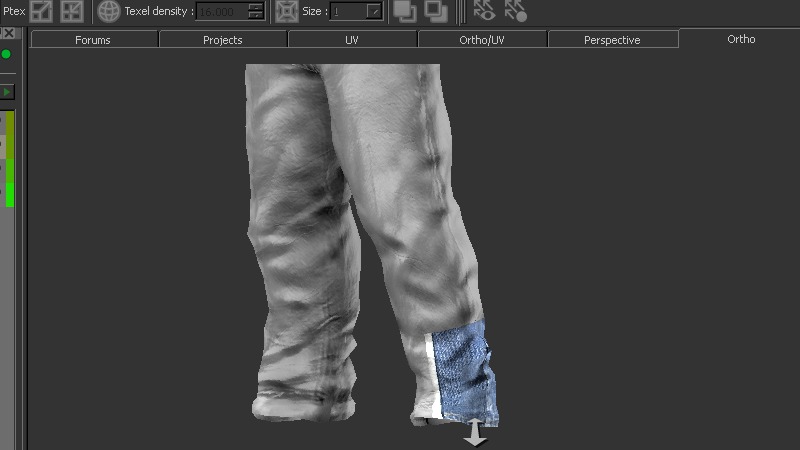Click the Texel density value field
800x450 pixels.
click(x=220, y=12)
